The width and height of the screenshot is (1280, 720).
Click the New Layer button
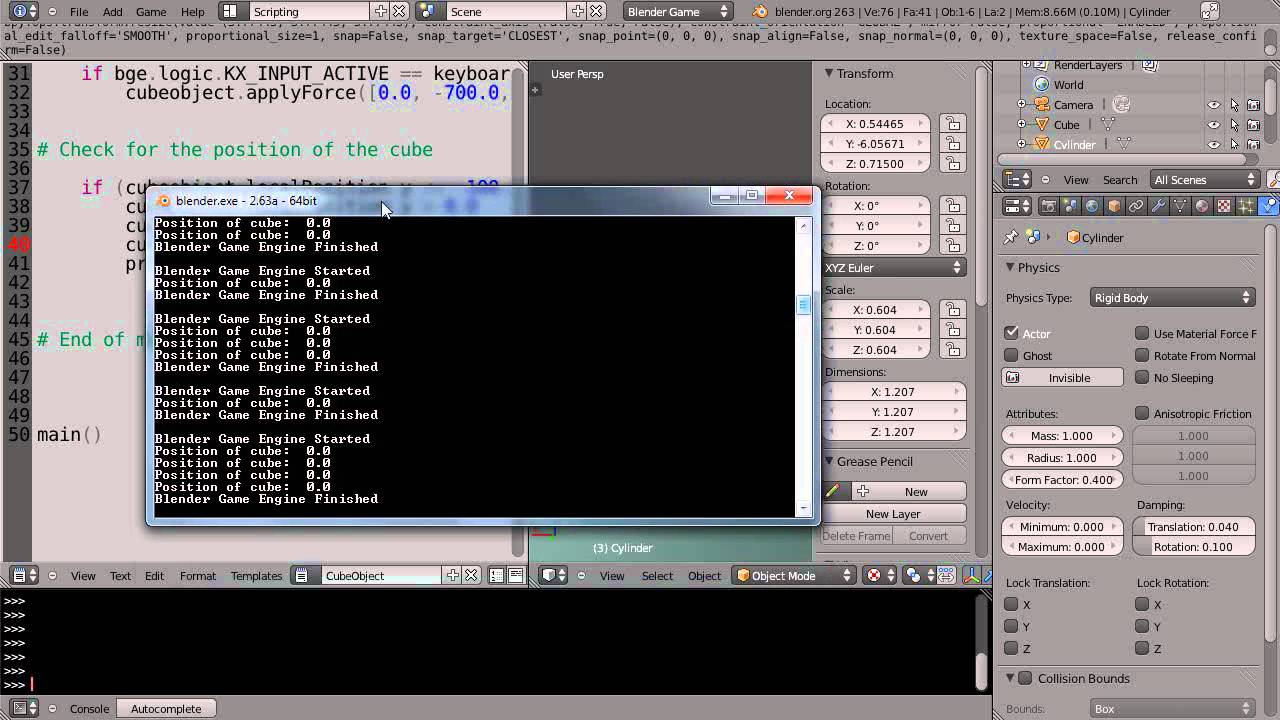[x=893, y=514]
